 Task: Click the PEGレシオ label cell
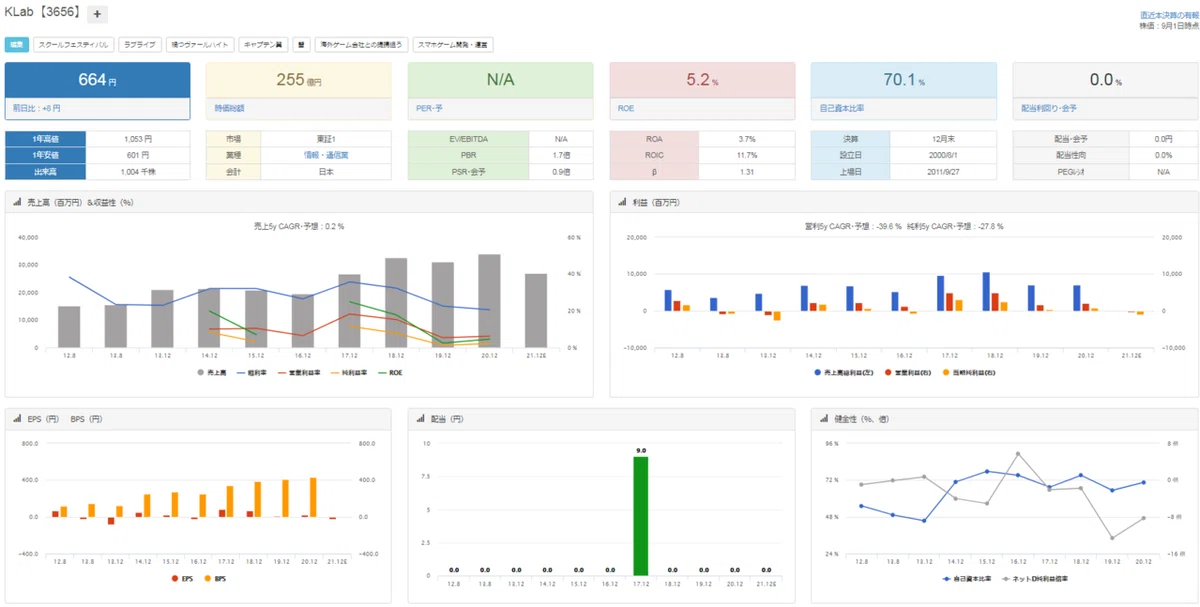(1071, 172)
